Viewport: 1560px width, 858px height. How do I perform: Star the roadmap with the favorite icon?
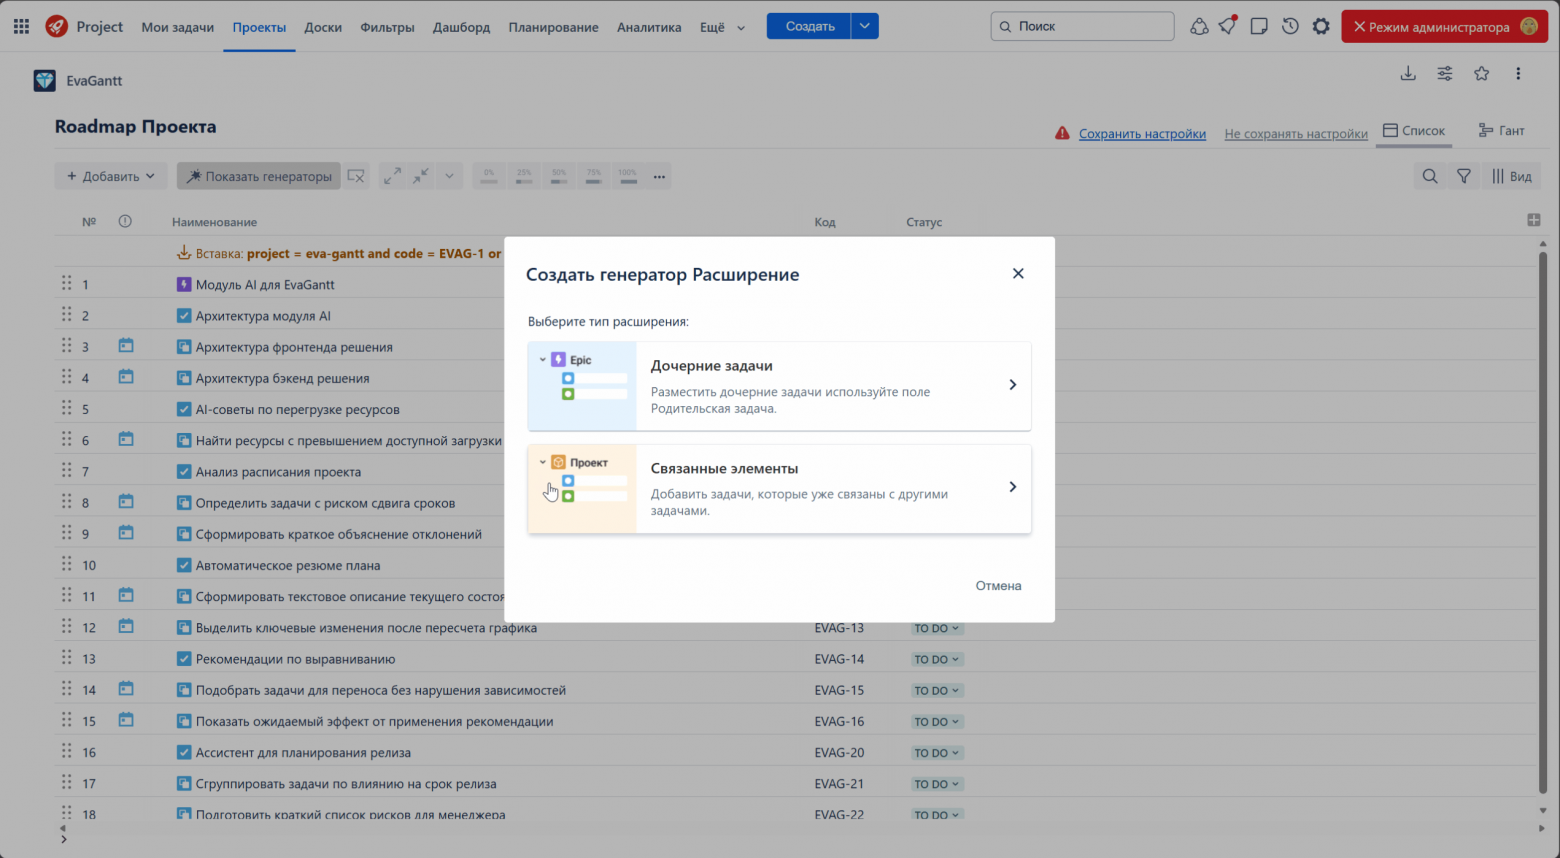(1482, 73)
